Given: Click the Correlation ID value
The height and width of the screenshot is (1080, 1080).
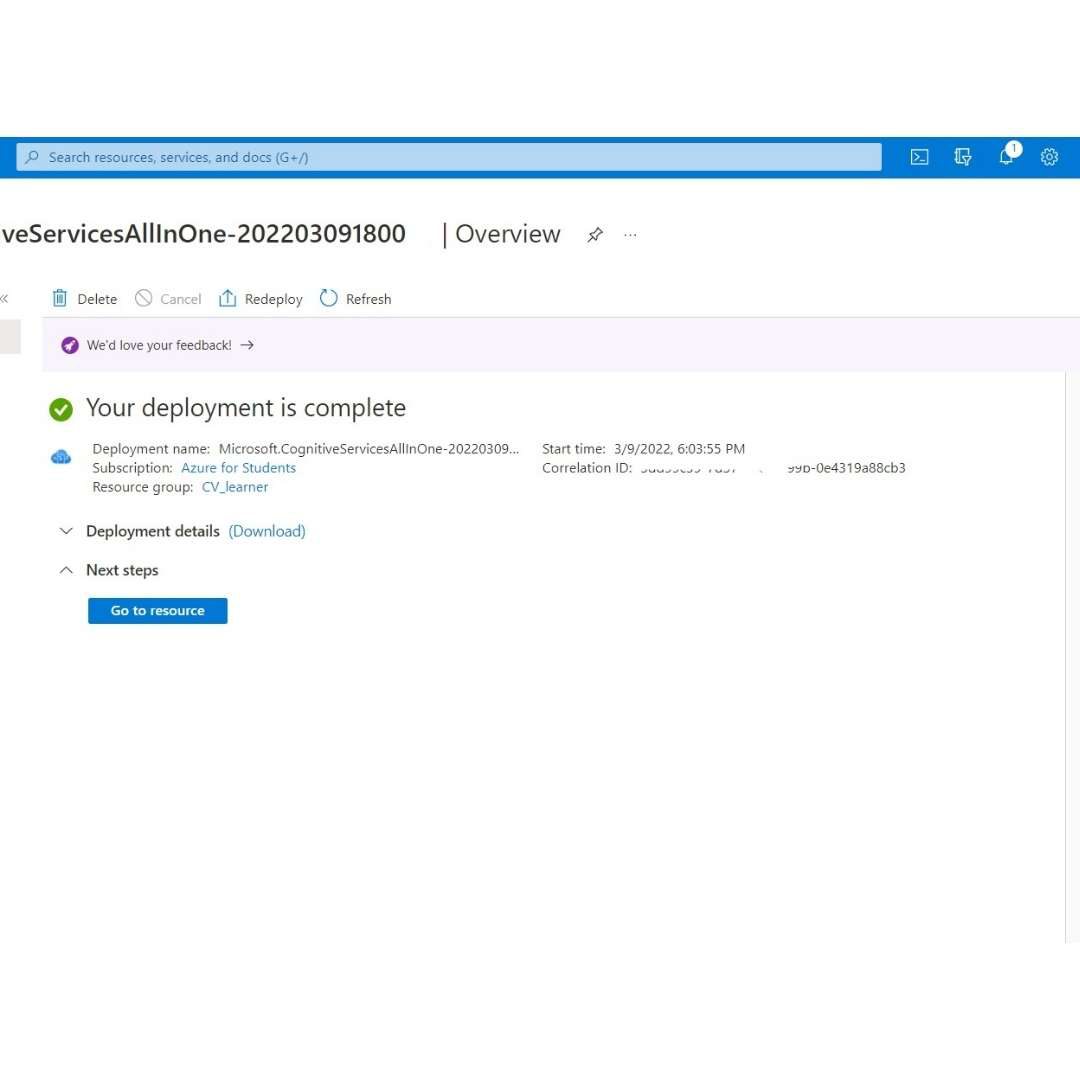Looking at the screenshot, I should click(x=773, y=468).
